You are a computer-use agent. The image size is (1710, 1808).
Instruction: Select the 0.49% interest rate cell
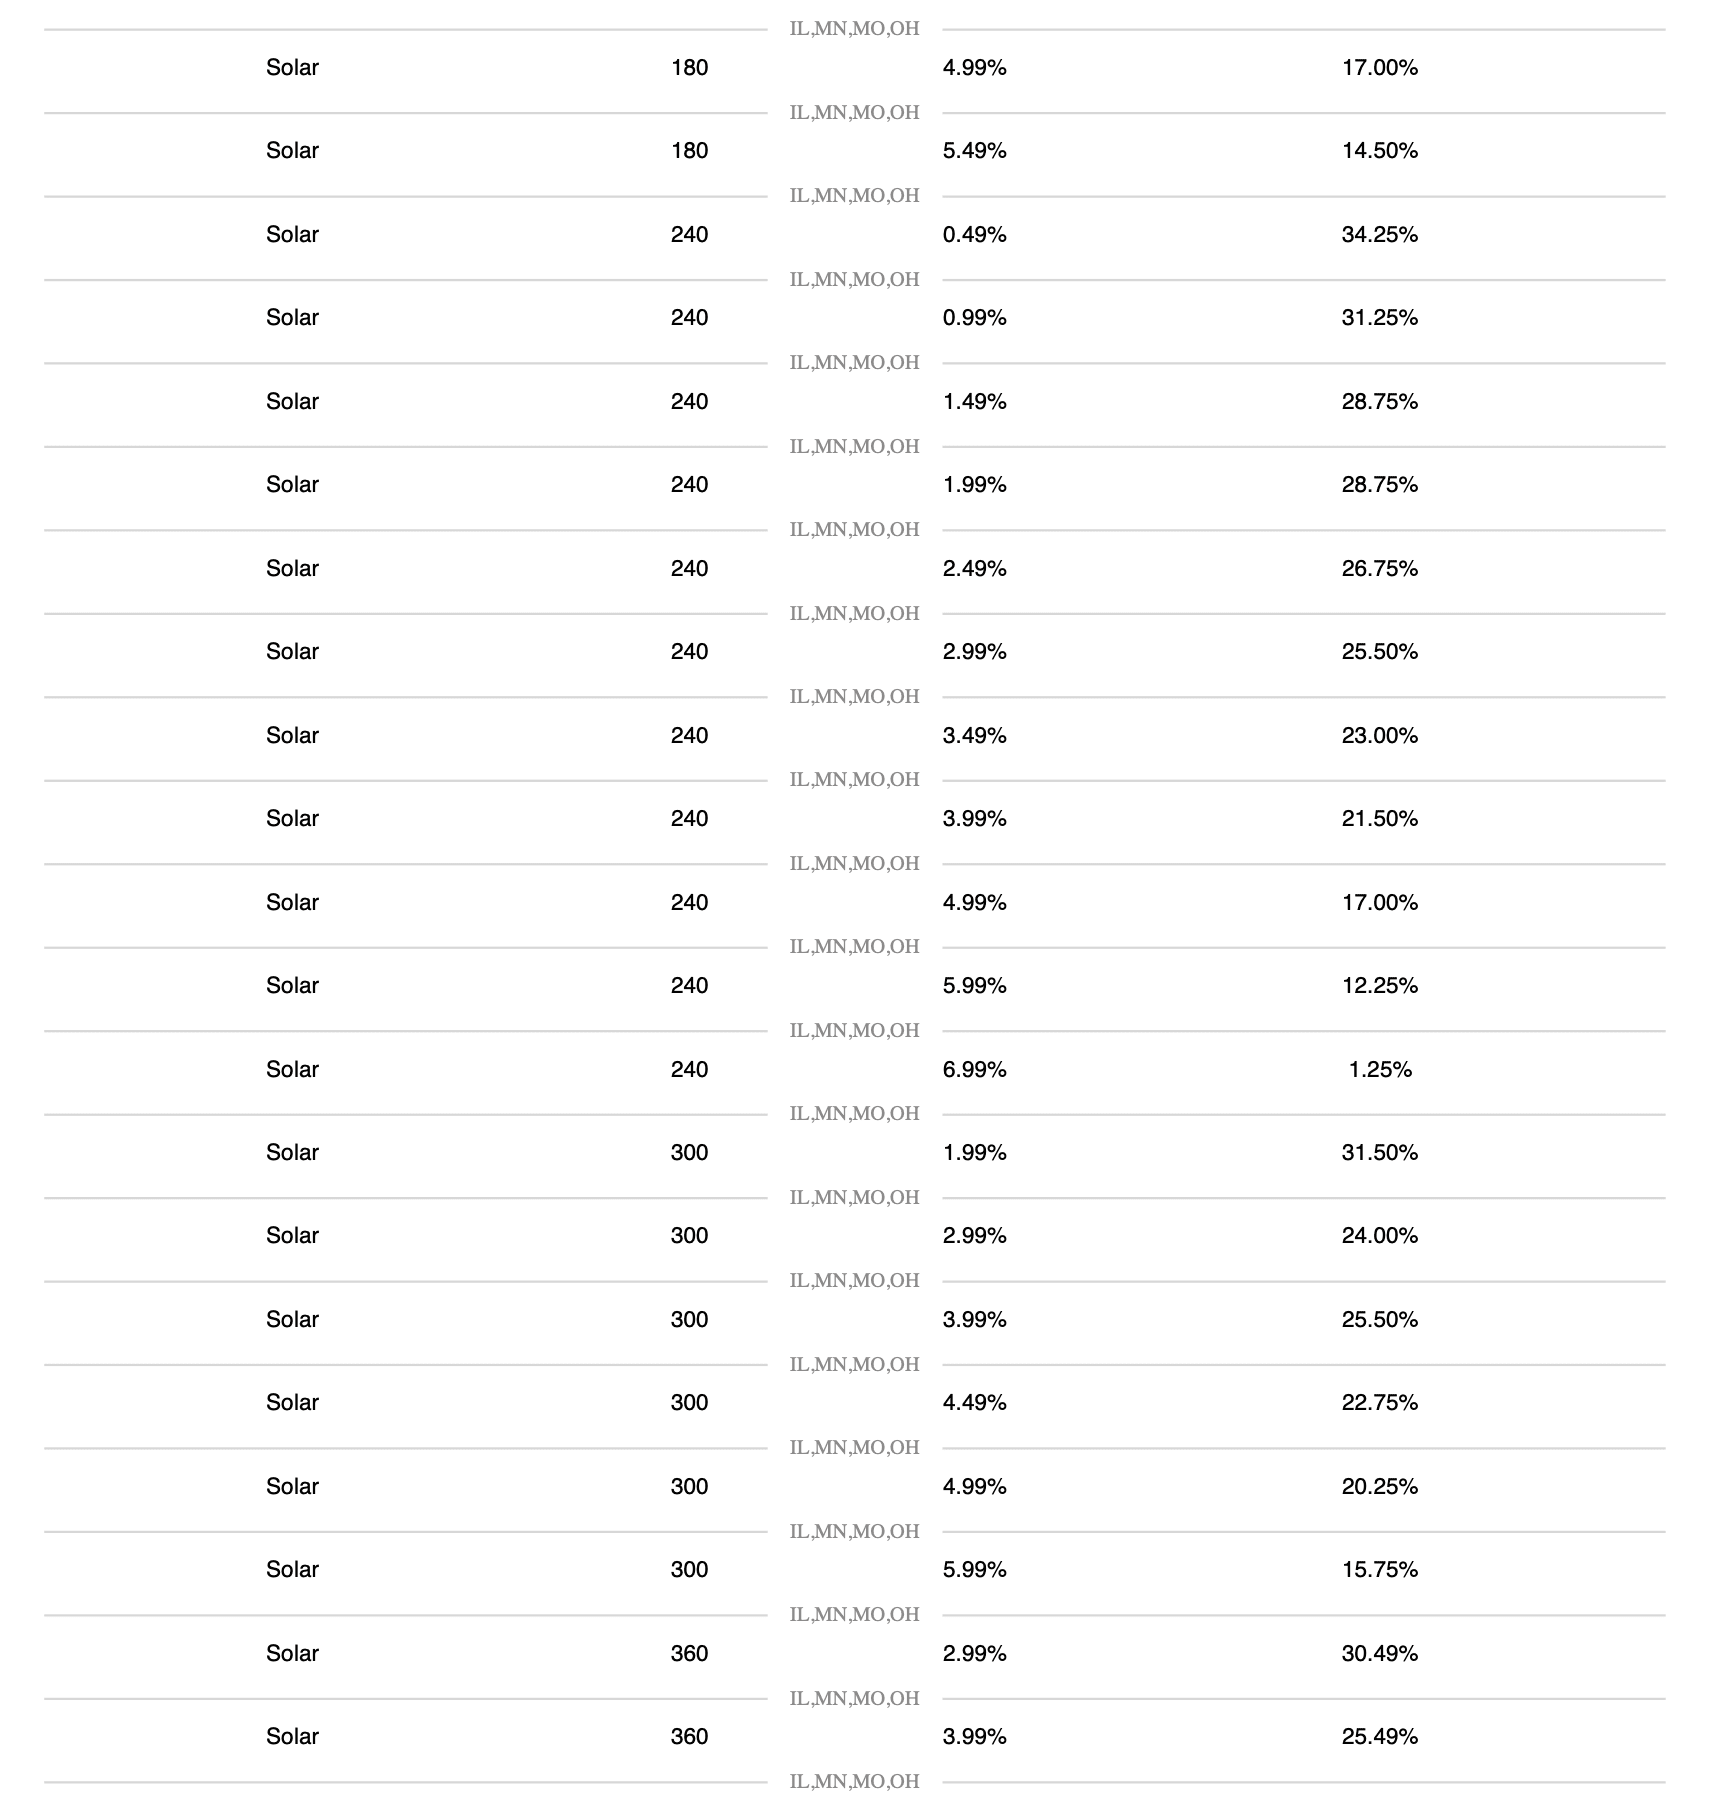pos(974,234)
